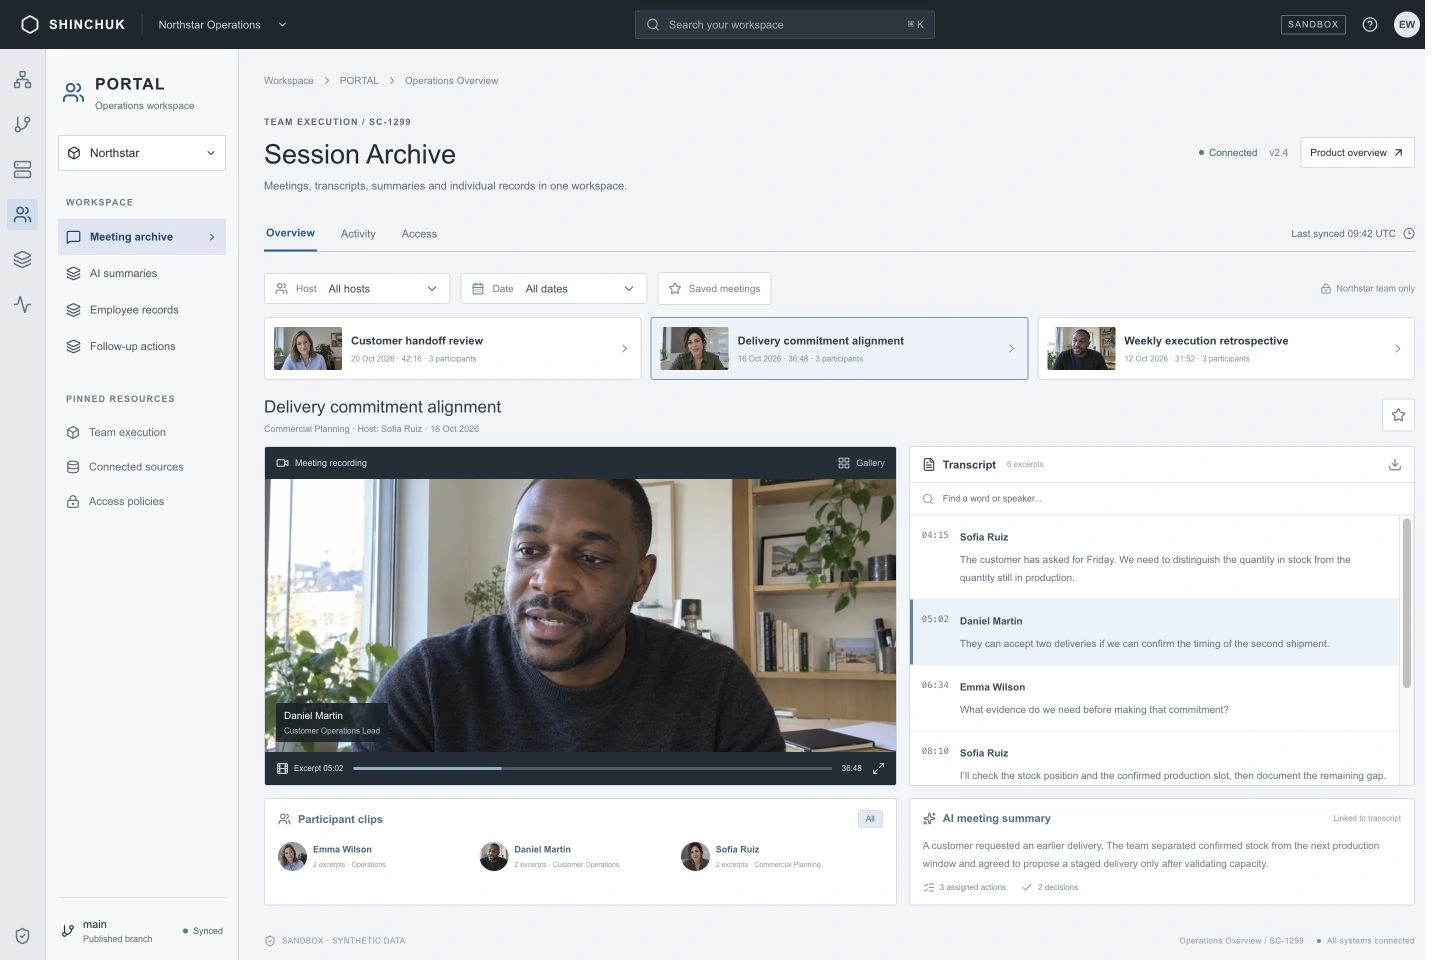Viewport: 1440px width, 960px height.
Task: Open Follow-up actions in sidebar
Action: click(142, 346)
